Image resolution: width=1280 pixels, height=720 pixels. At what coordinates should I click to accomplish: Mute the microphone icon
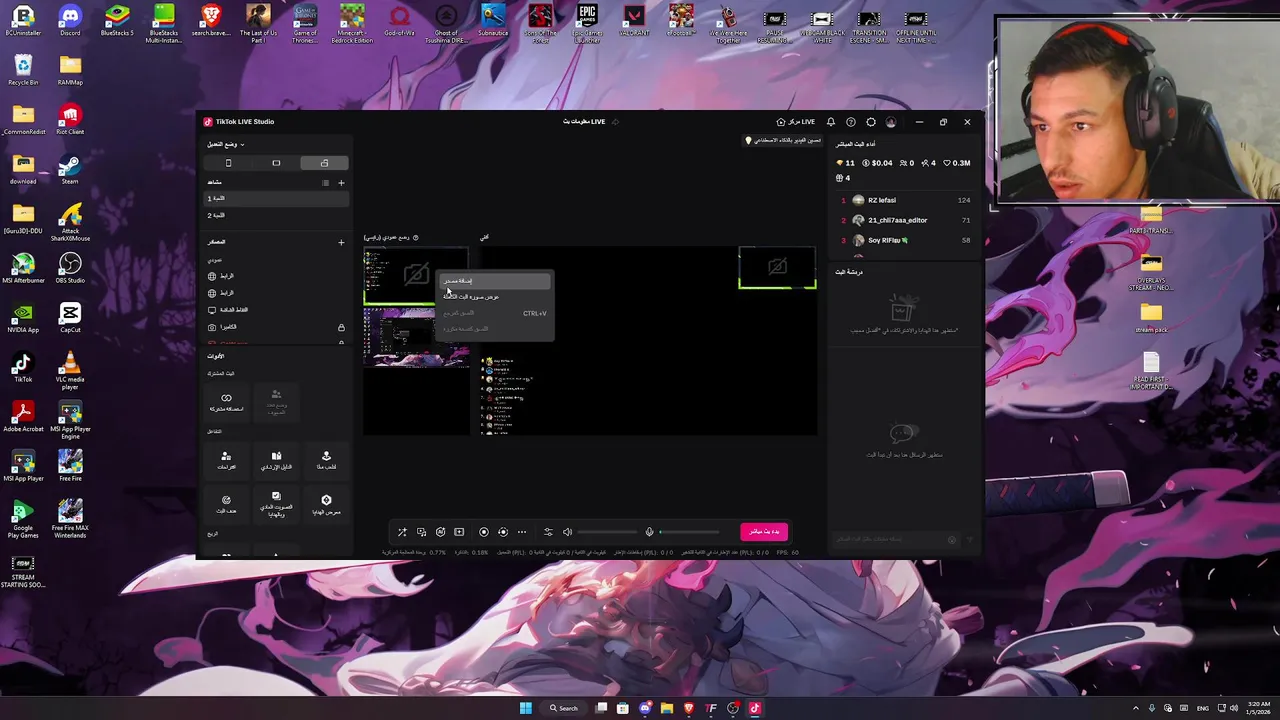coord(649,532)
